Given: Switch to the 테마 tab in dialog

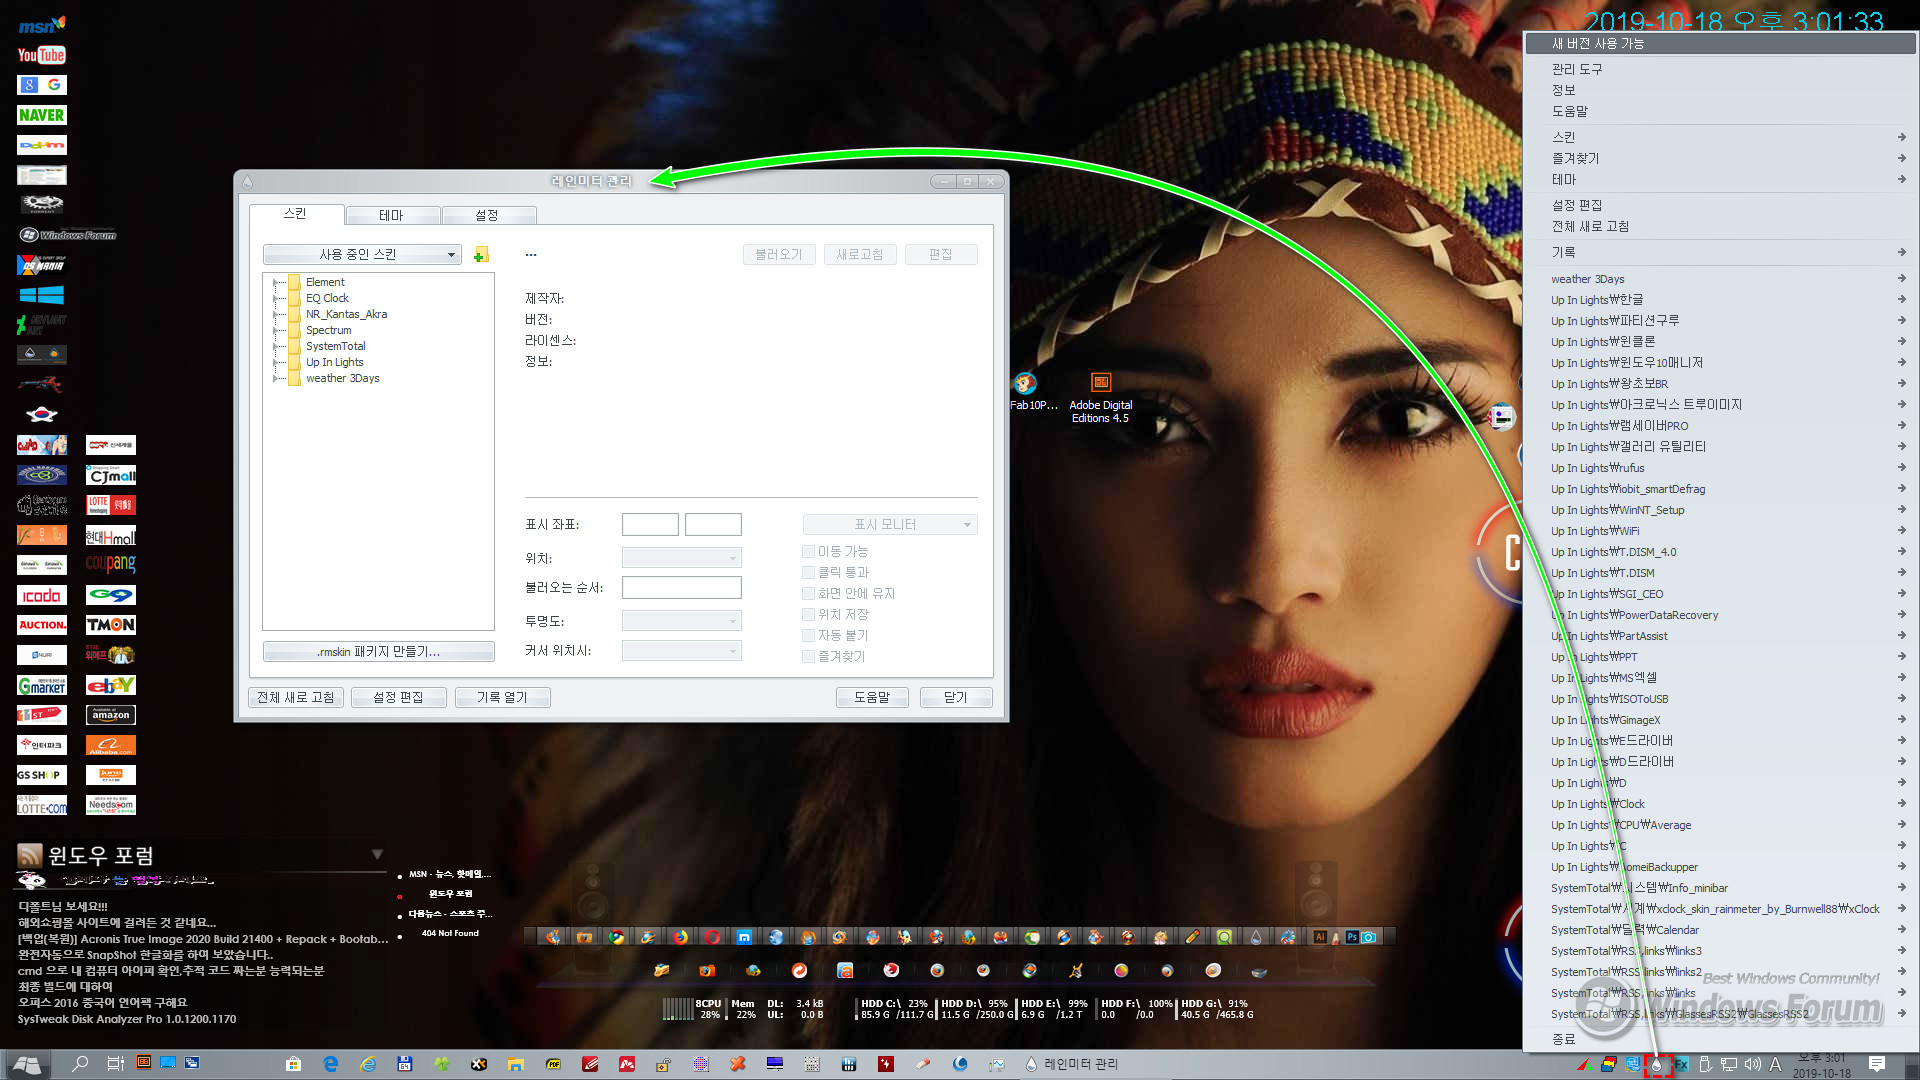Looking at the screenshot, I should point(392,215).
